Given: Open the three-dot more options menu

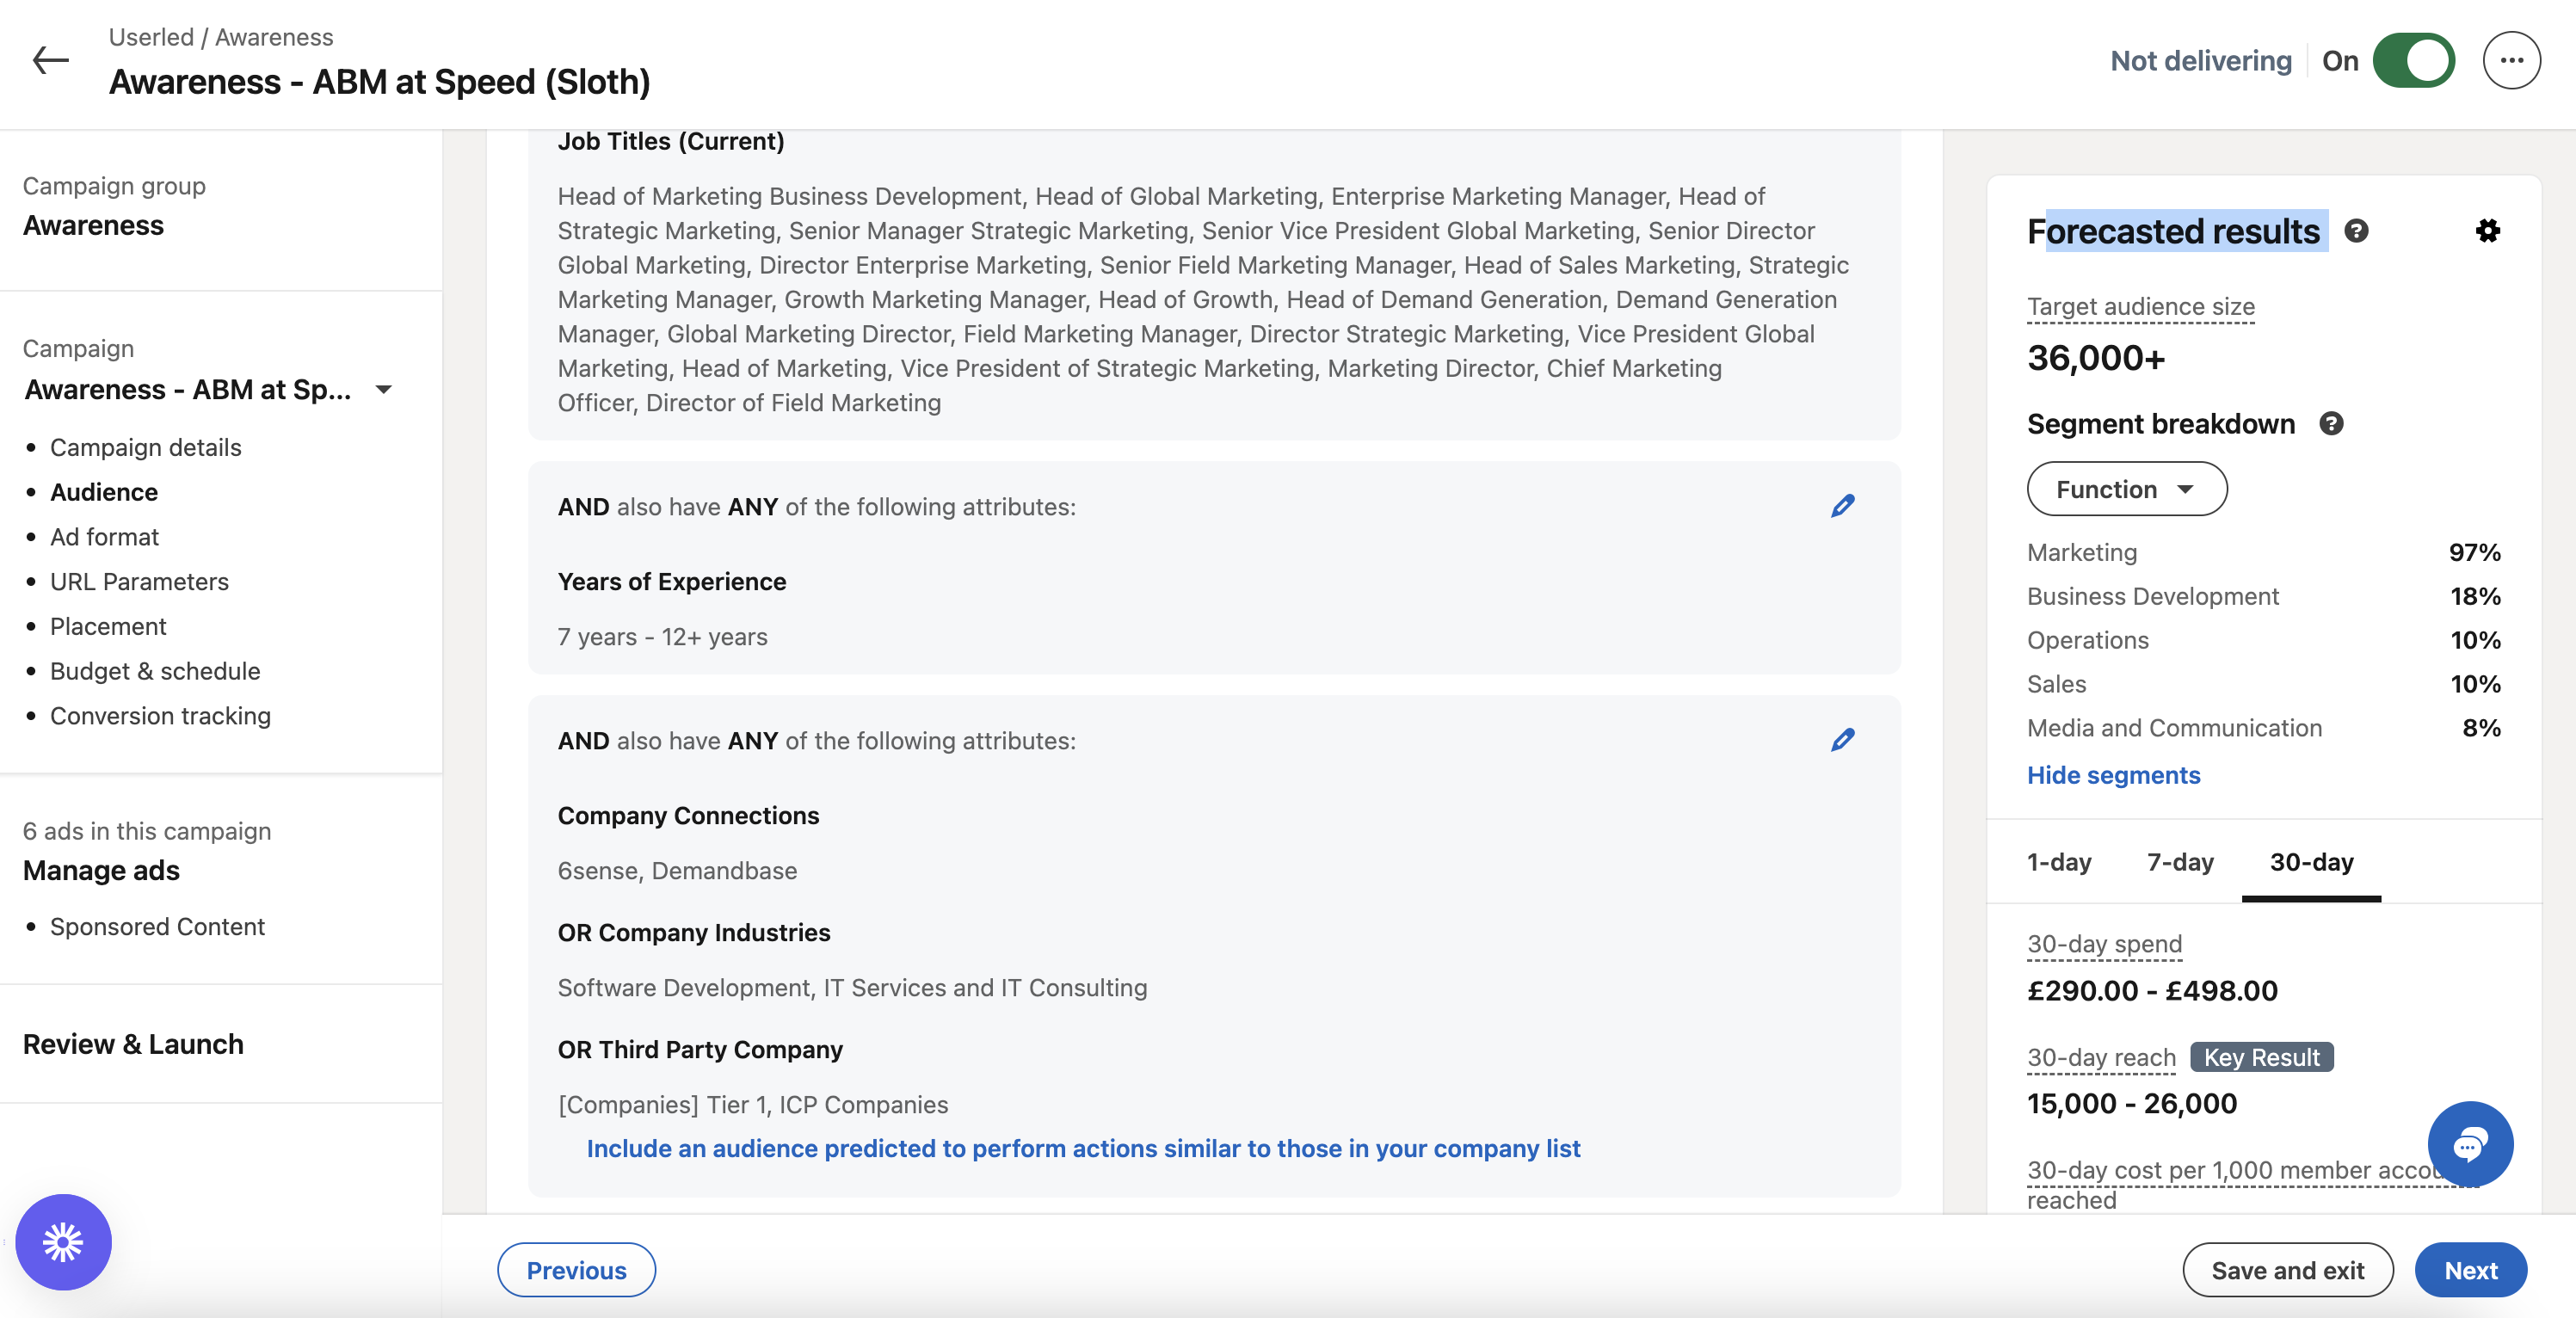Looking at the screenshot, I should click(2510, 61).
